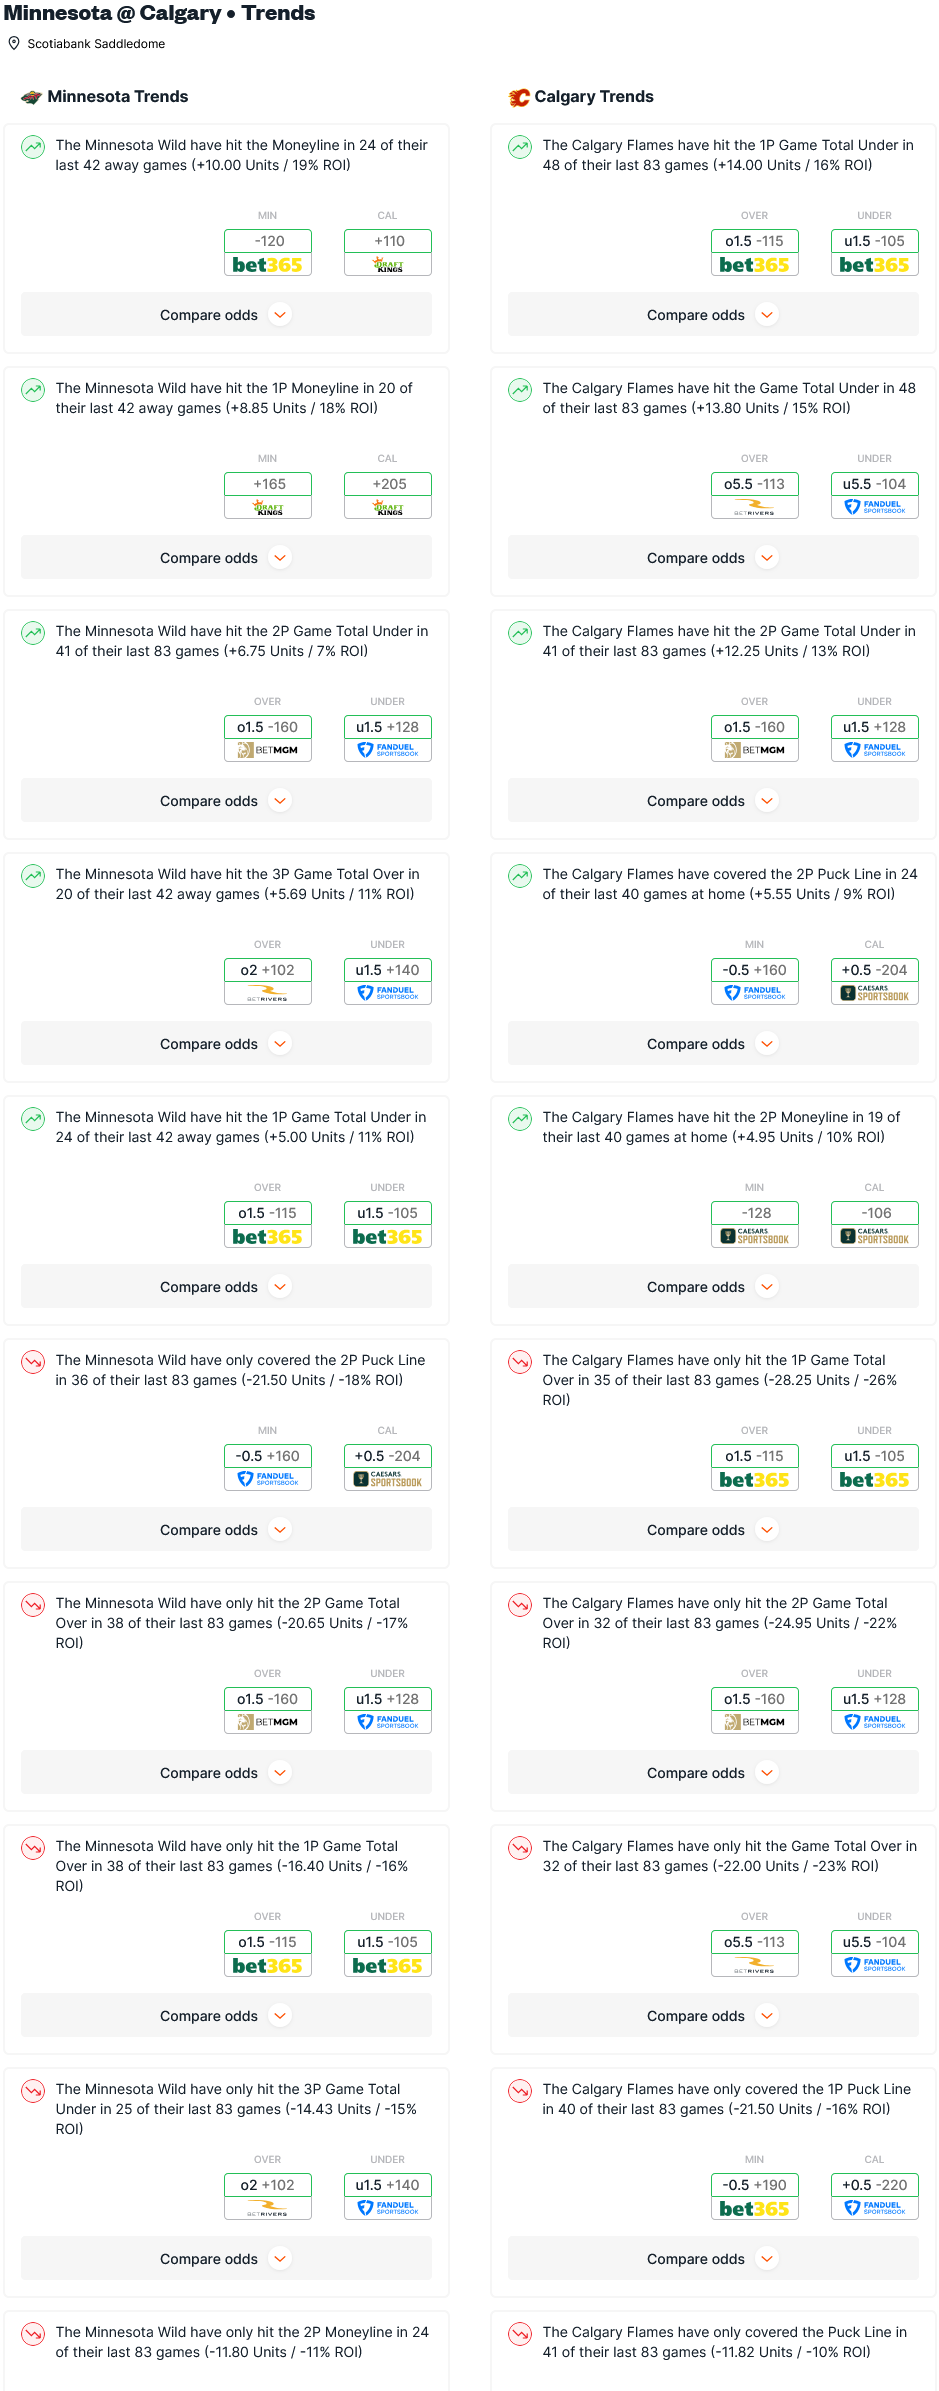Click the bet365 logo under -0.5 +190 odds
Viewport: 939px width, 2391px height.
coord(755,2209)
